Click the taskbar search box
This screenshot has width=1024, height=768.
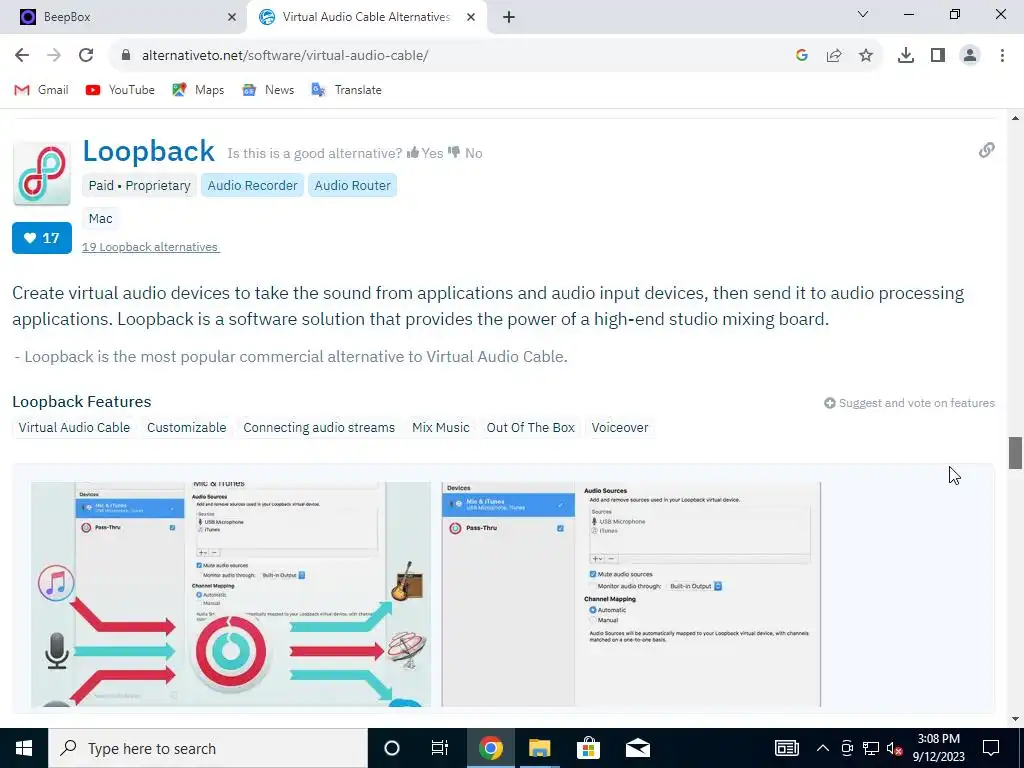[x=208, y=748]
